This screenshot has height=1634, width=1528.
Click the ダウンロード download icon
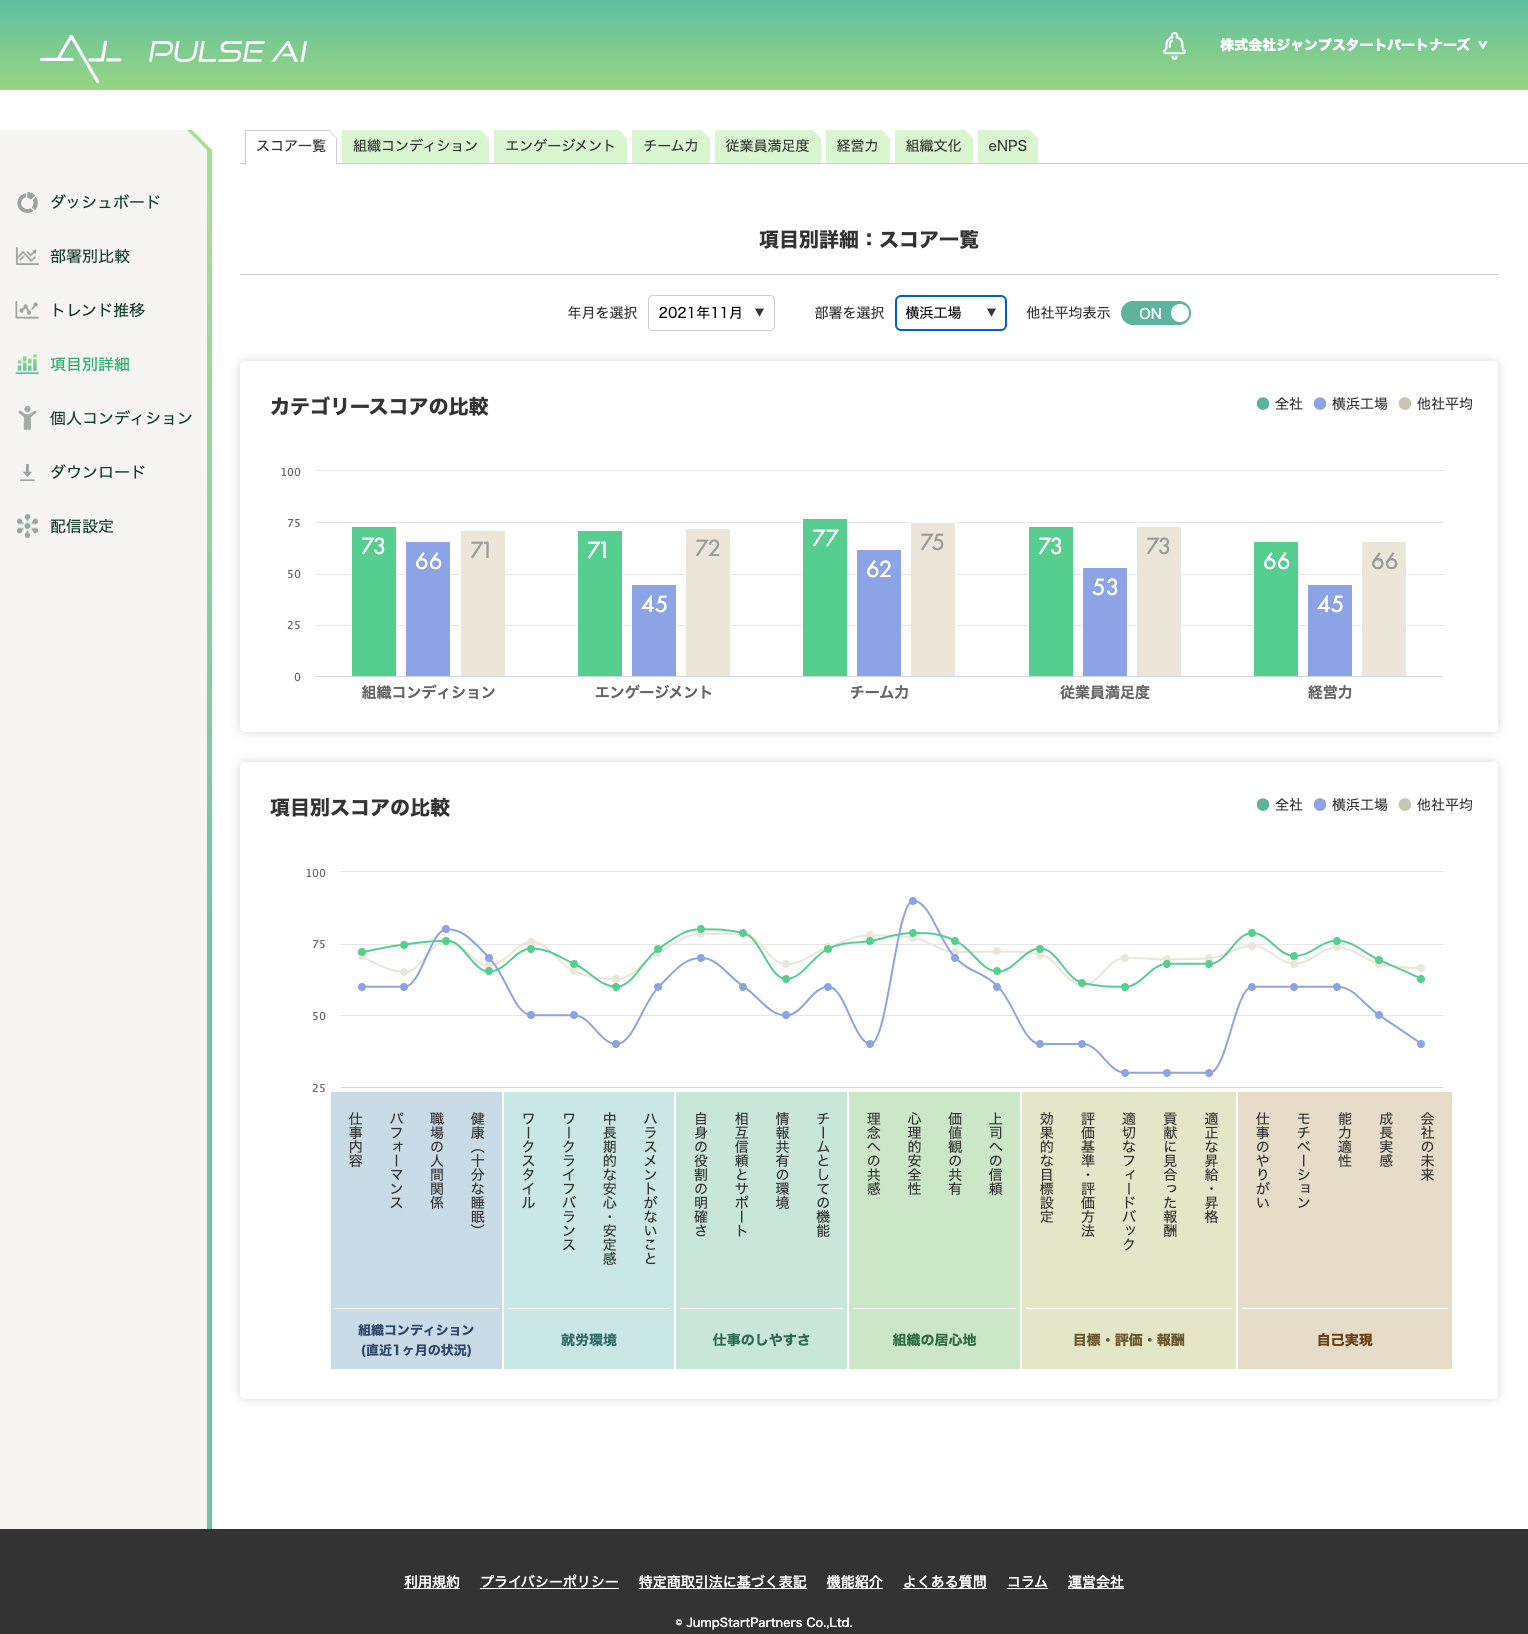(x=27, y=472)
